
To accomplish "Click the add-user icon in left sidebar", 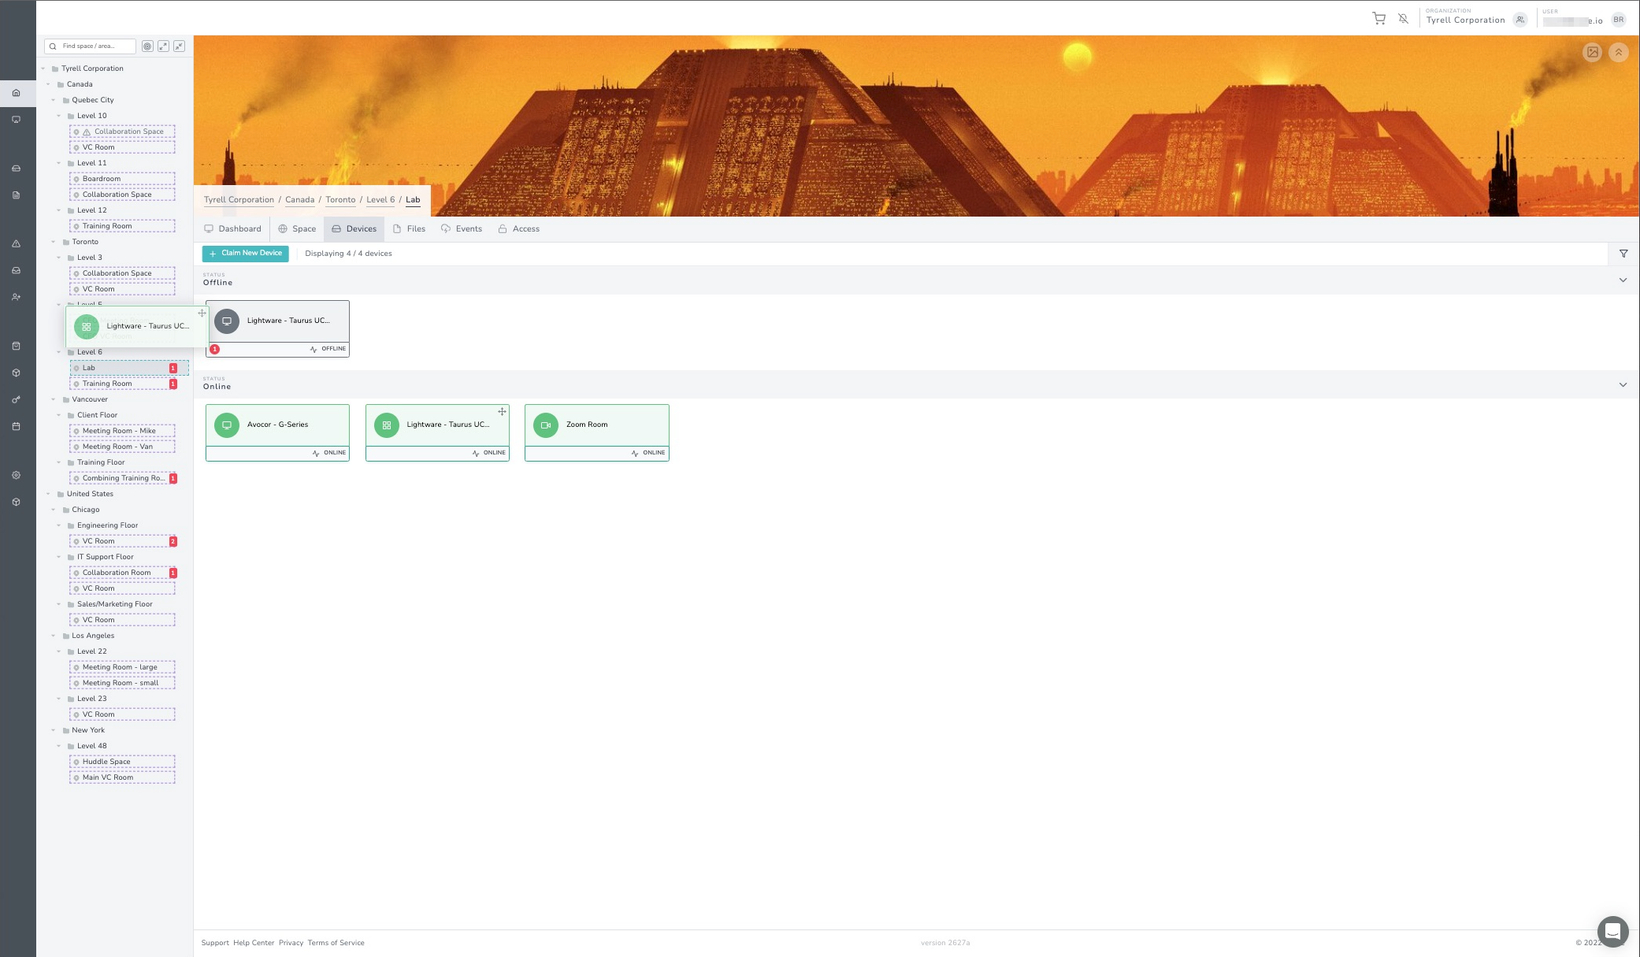I will pos(16,297).
